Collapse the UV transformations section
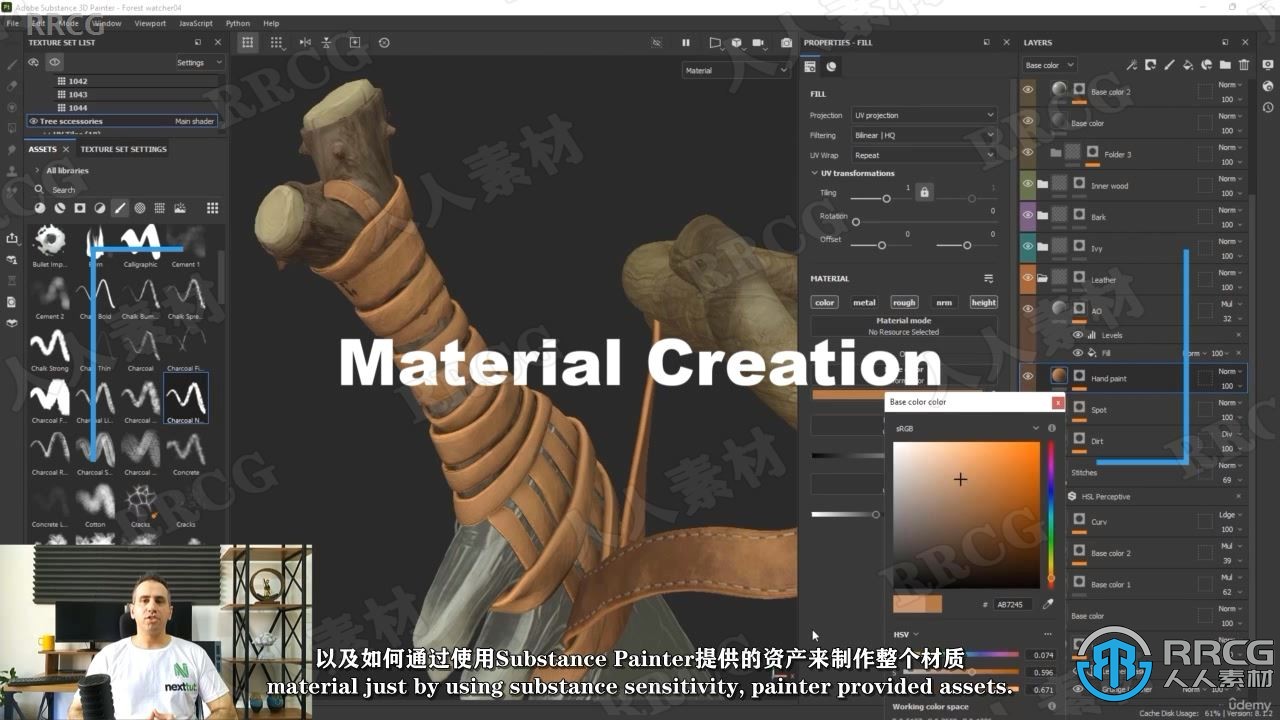Viewport: 1280px width, 720px height. pyautogui.click(x=814, y=173)
